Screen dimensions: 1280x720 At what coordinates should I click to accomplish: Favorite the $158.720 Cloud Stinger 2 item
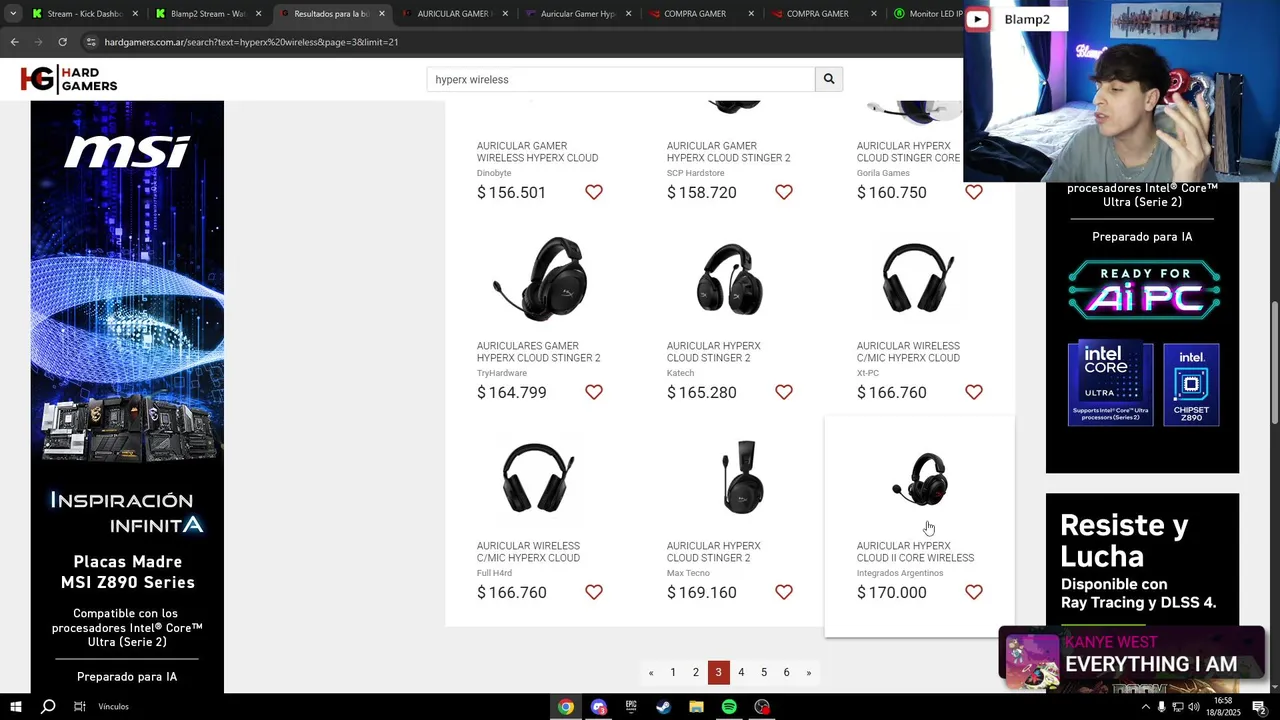(x=784, y=192)
